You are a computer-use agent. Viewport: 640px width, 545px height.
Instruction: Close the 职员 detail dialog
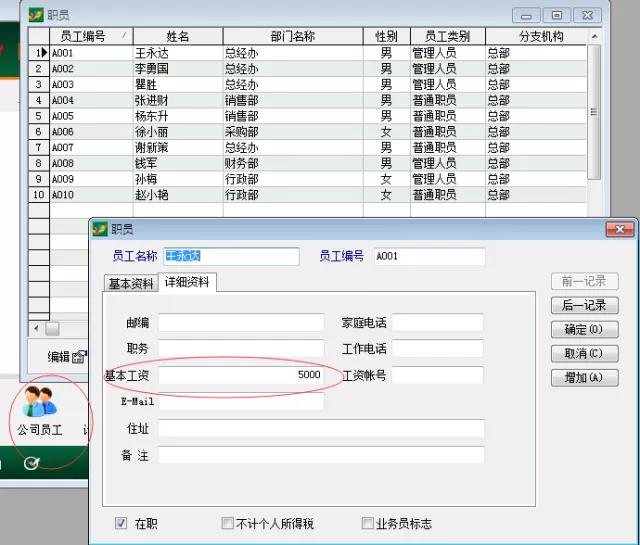coord(620,229)
